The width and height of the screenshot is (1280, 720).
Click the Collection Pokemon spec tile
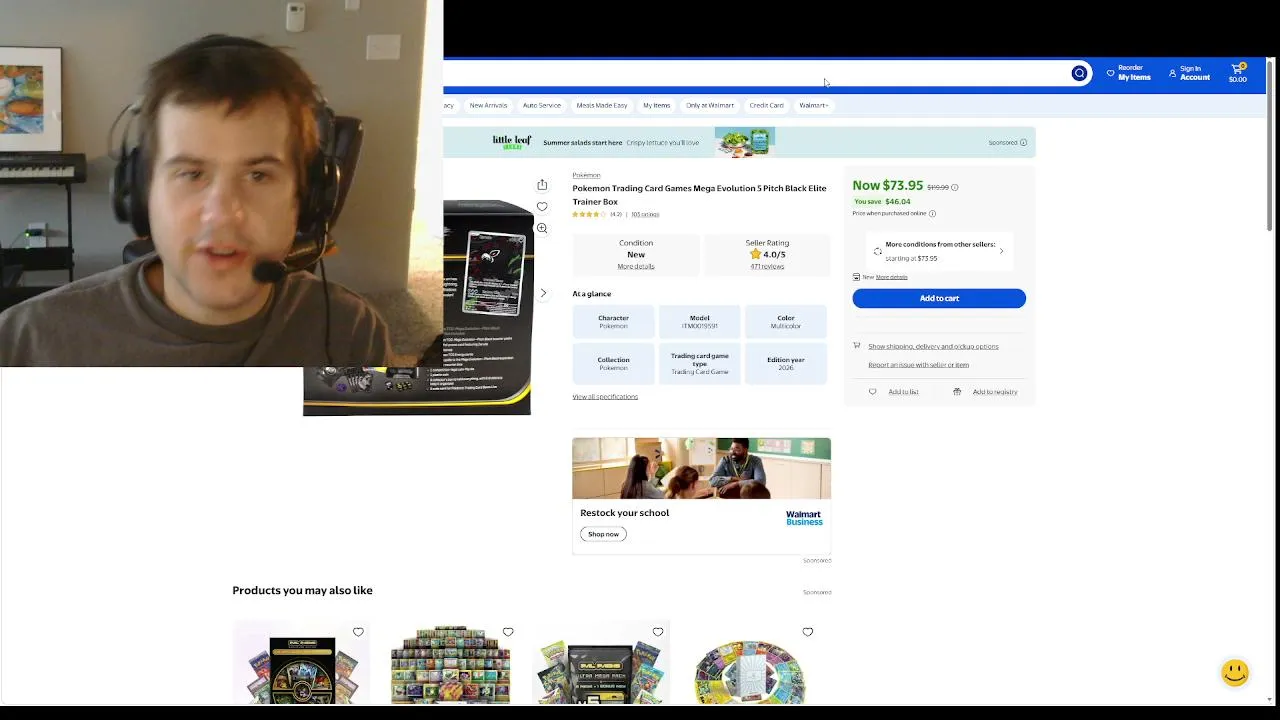613,364
